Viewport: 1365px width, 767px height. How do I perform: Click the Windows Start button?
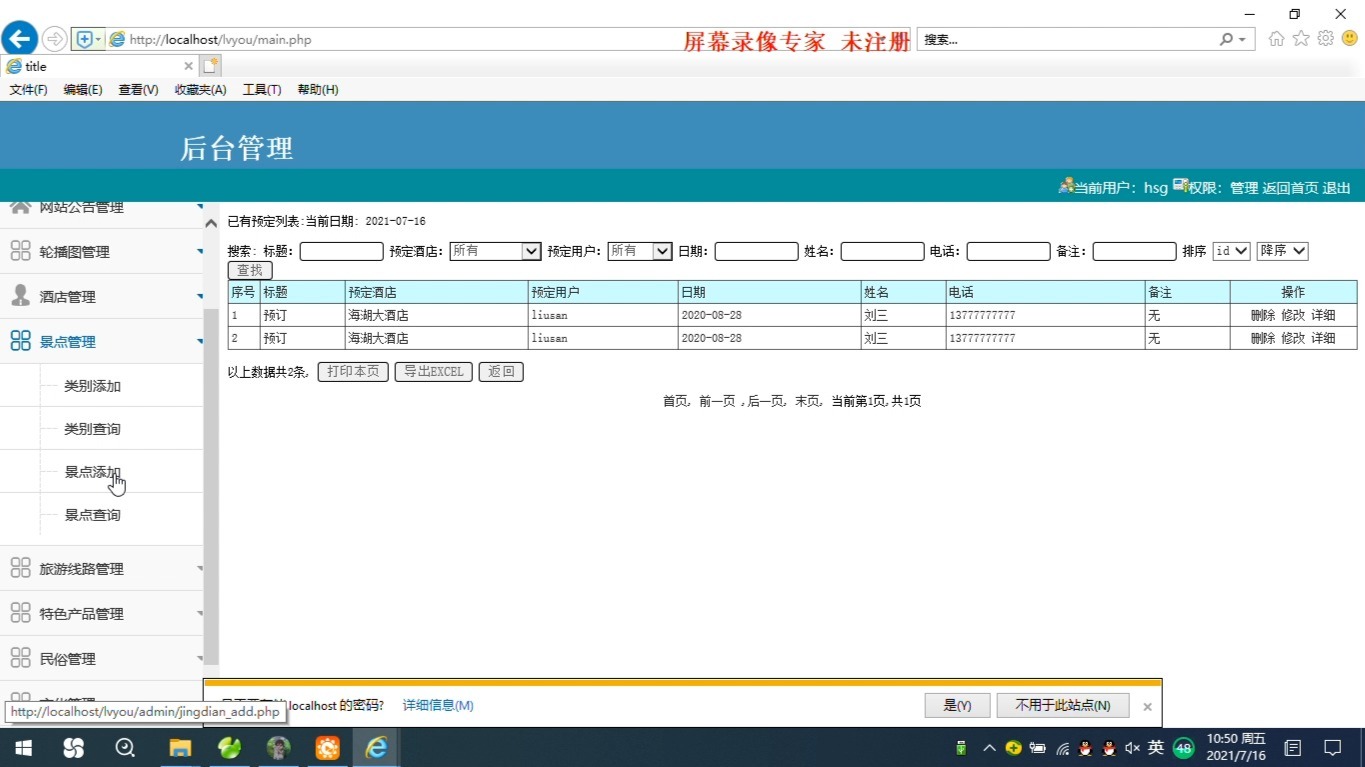pyautogui.click(x=22, y=747)
